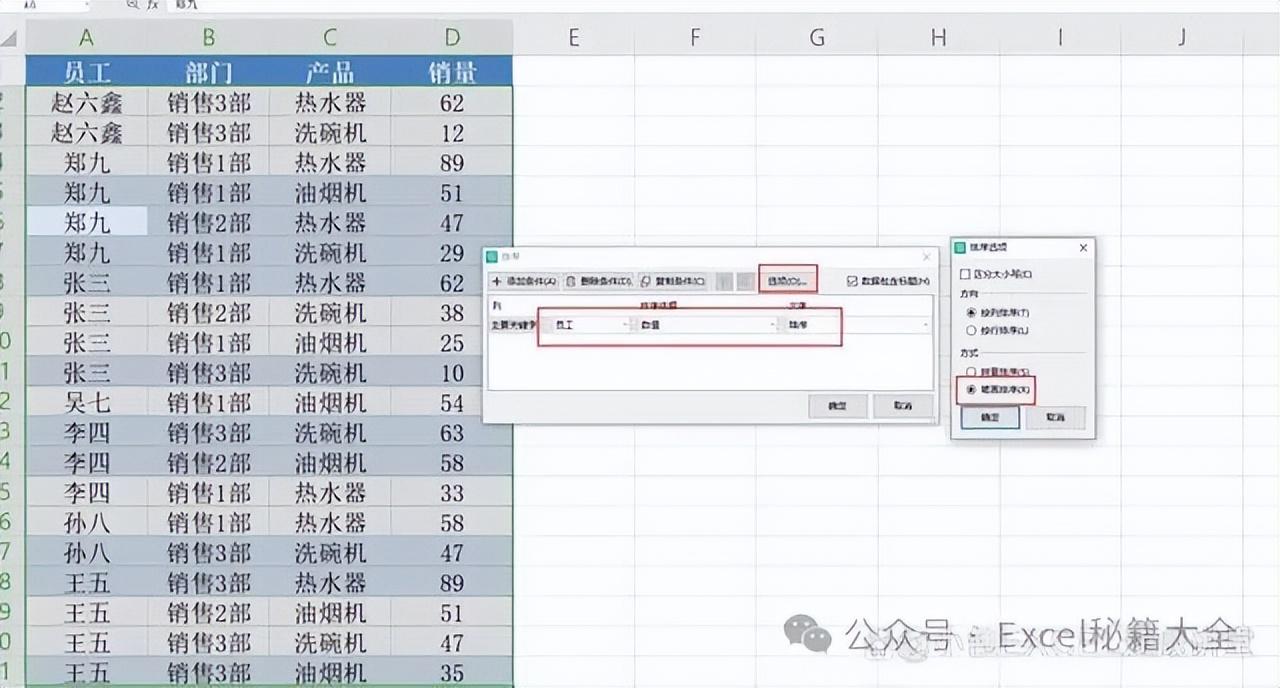Select column D header
This screenshot has width=1280, height=688.
(452, 38)
